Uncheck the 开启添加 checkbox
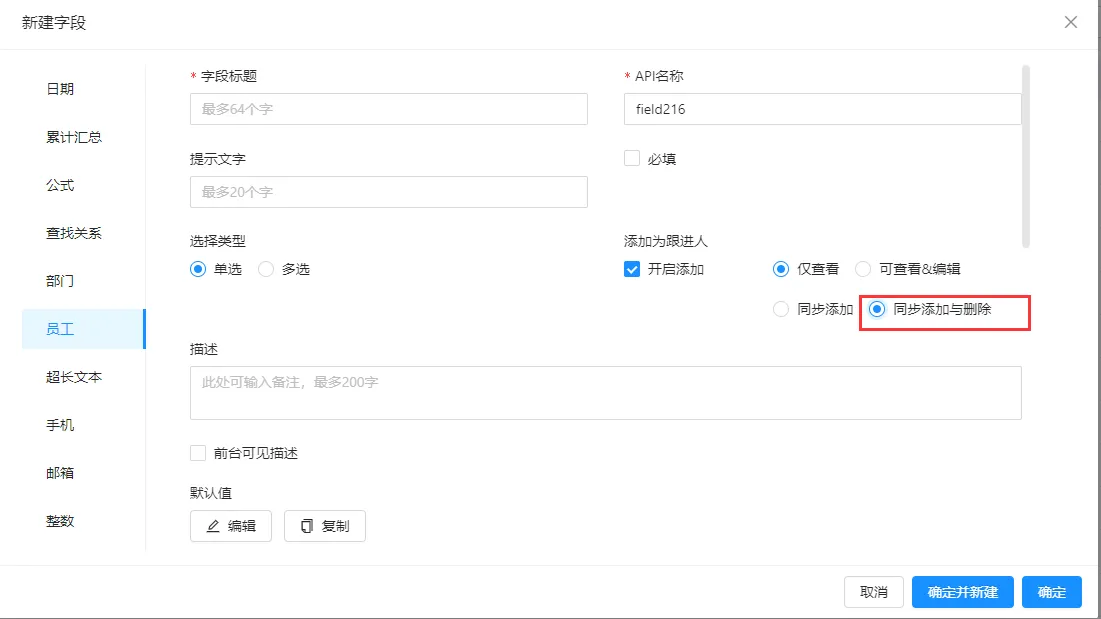1101x619 pixels. (632, 269)
